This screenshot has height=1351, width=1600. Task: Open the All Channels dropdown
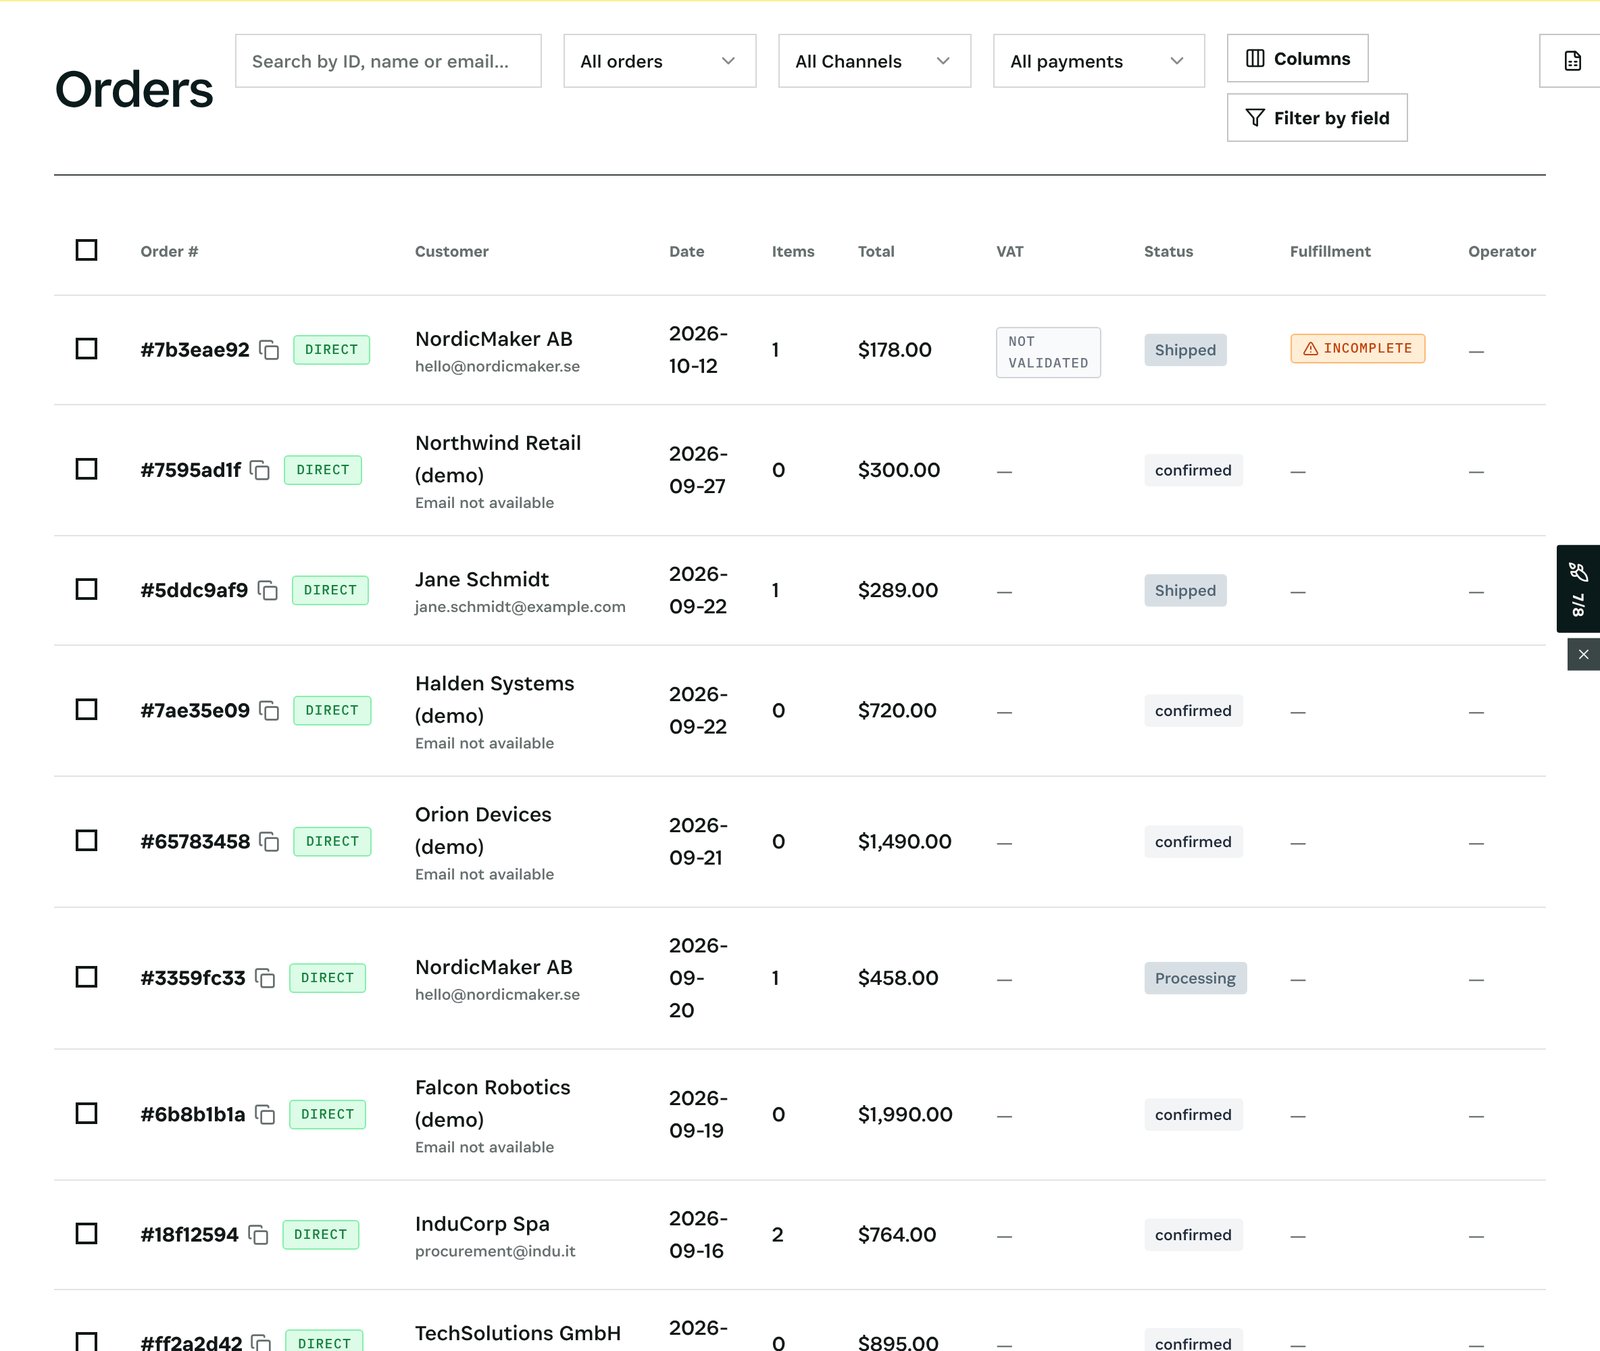click(875, 61)
